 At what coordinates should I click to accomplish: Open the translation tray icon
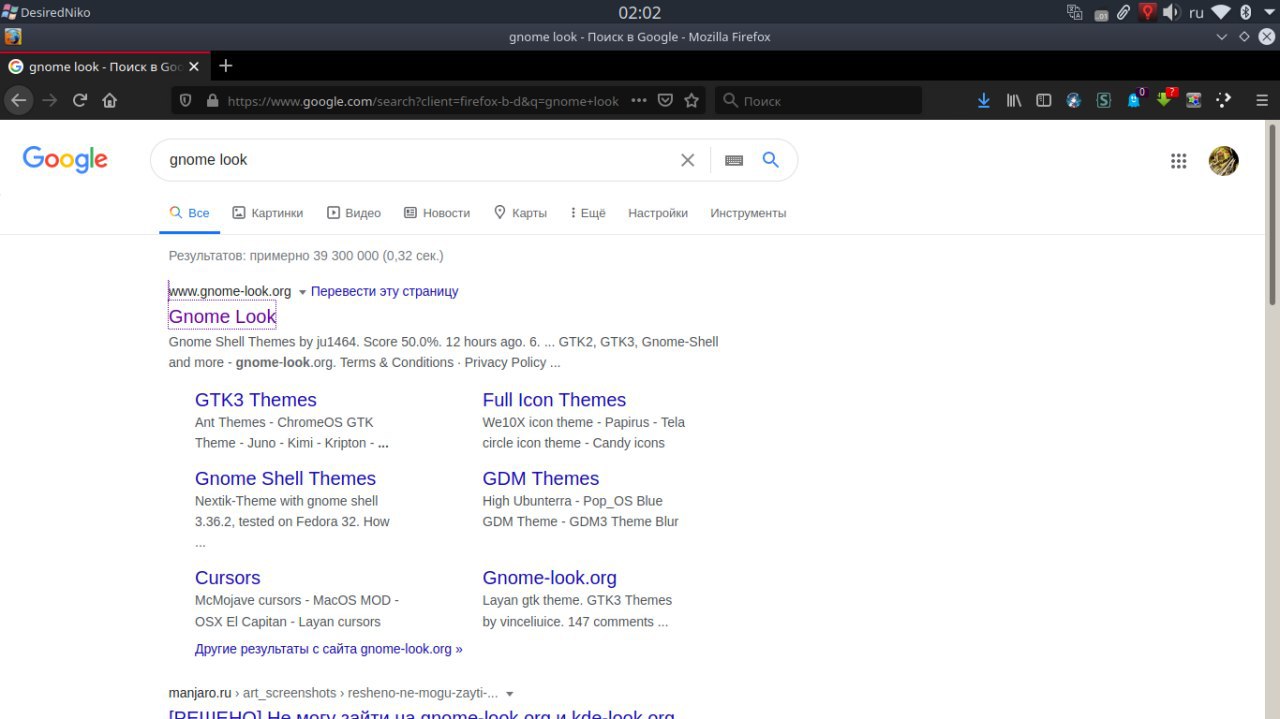pyautogui.click(x=1075, y=13)
